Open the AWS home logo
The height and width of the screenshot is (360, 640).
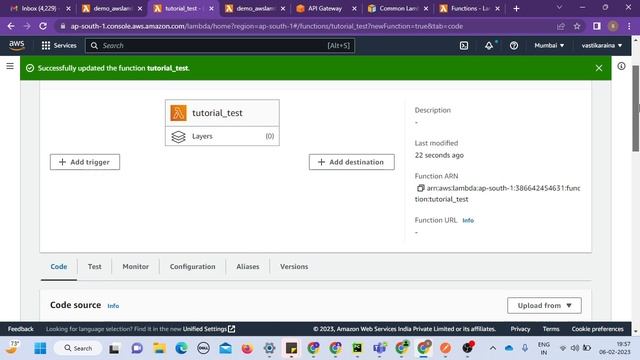click(x=17, y=45)
